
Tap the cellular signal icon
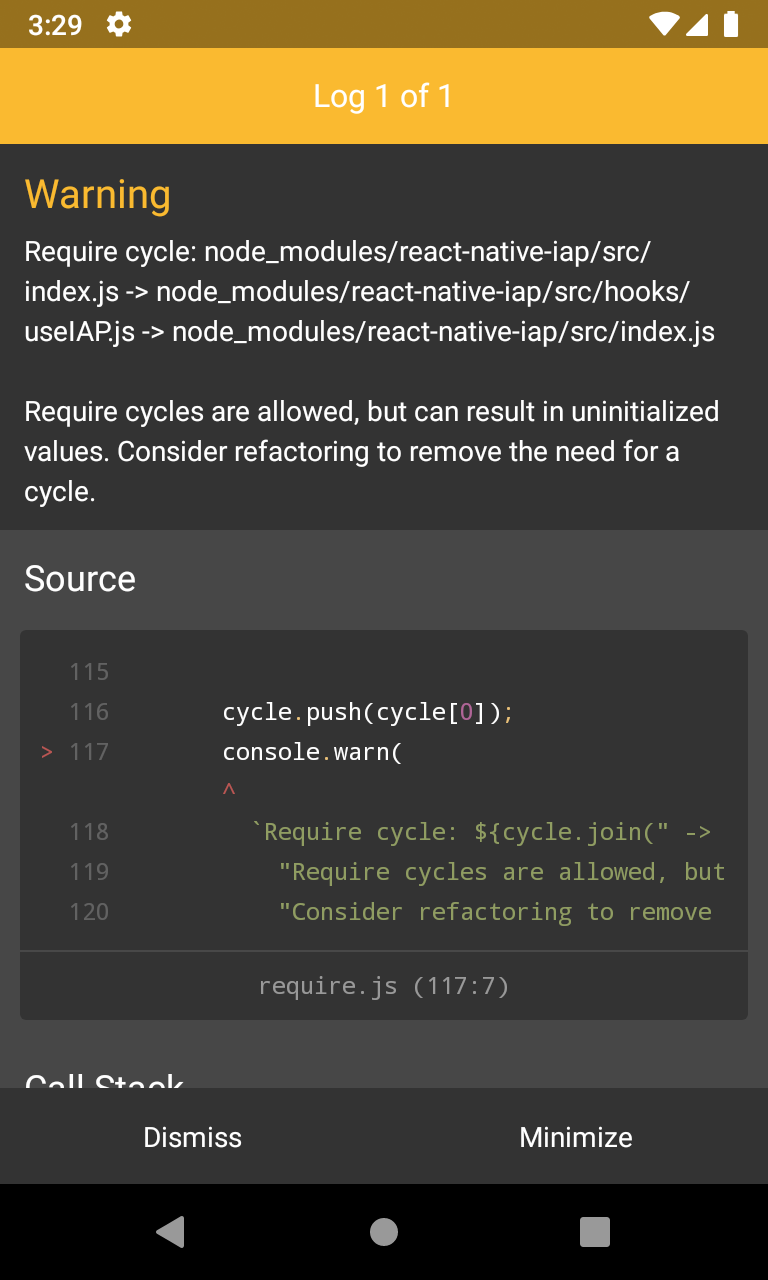point(698,25)
